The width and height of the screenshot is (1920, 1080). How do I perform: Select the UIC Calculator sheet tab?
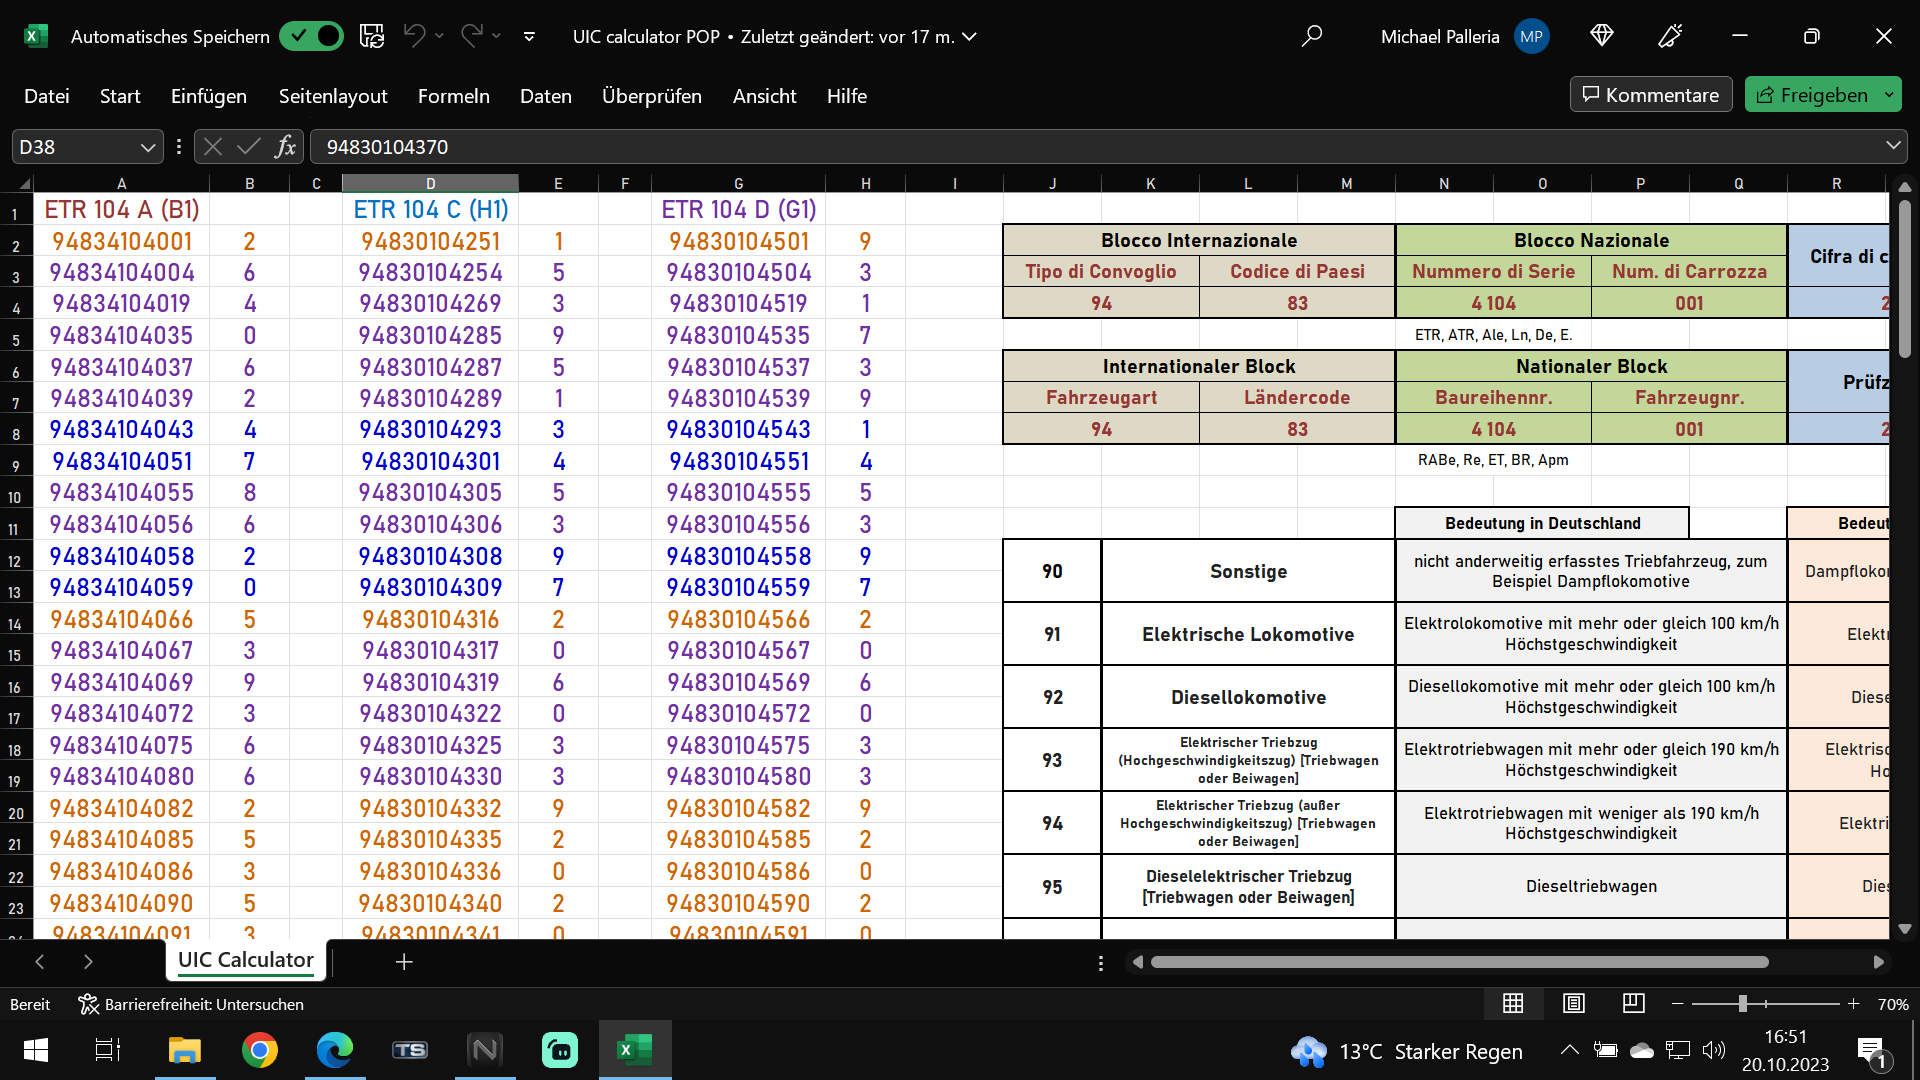point(245,960)
